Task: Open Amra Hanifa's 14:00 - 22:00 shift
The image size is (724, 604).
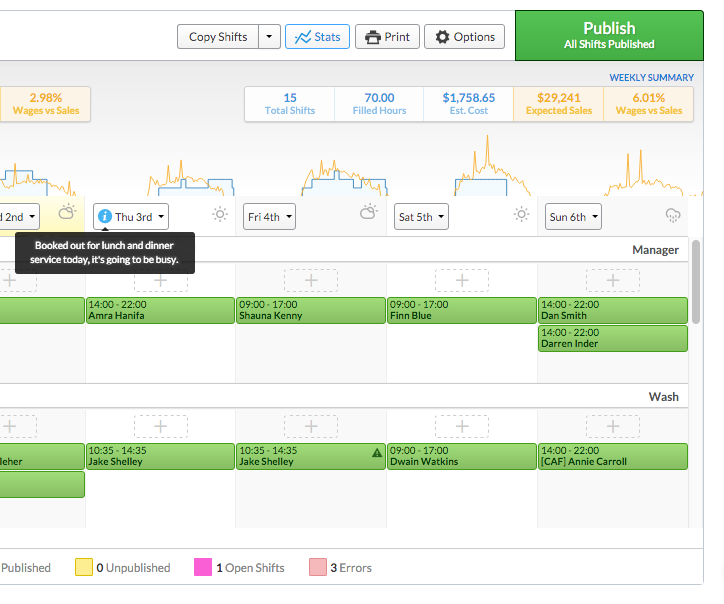Action: [160, 310]
